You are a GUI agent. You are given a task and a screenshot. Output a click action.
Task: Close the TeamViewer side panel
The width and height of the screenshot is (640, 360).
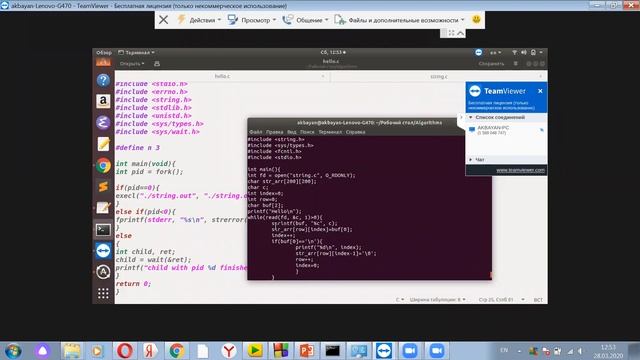[540, 91]
